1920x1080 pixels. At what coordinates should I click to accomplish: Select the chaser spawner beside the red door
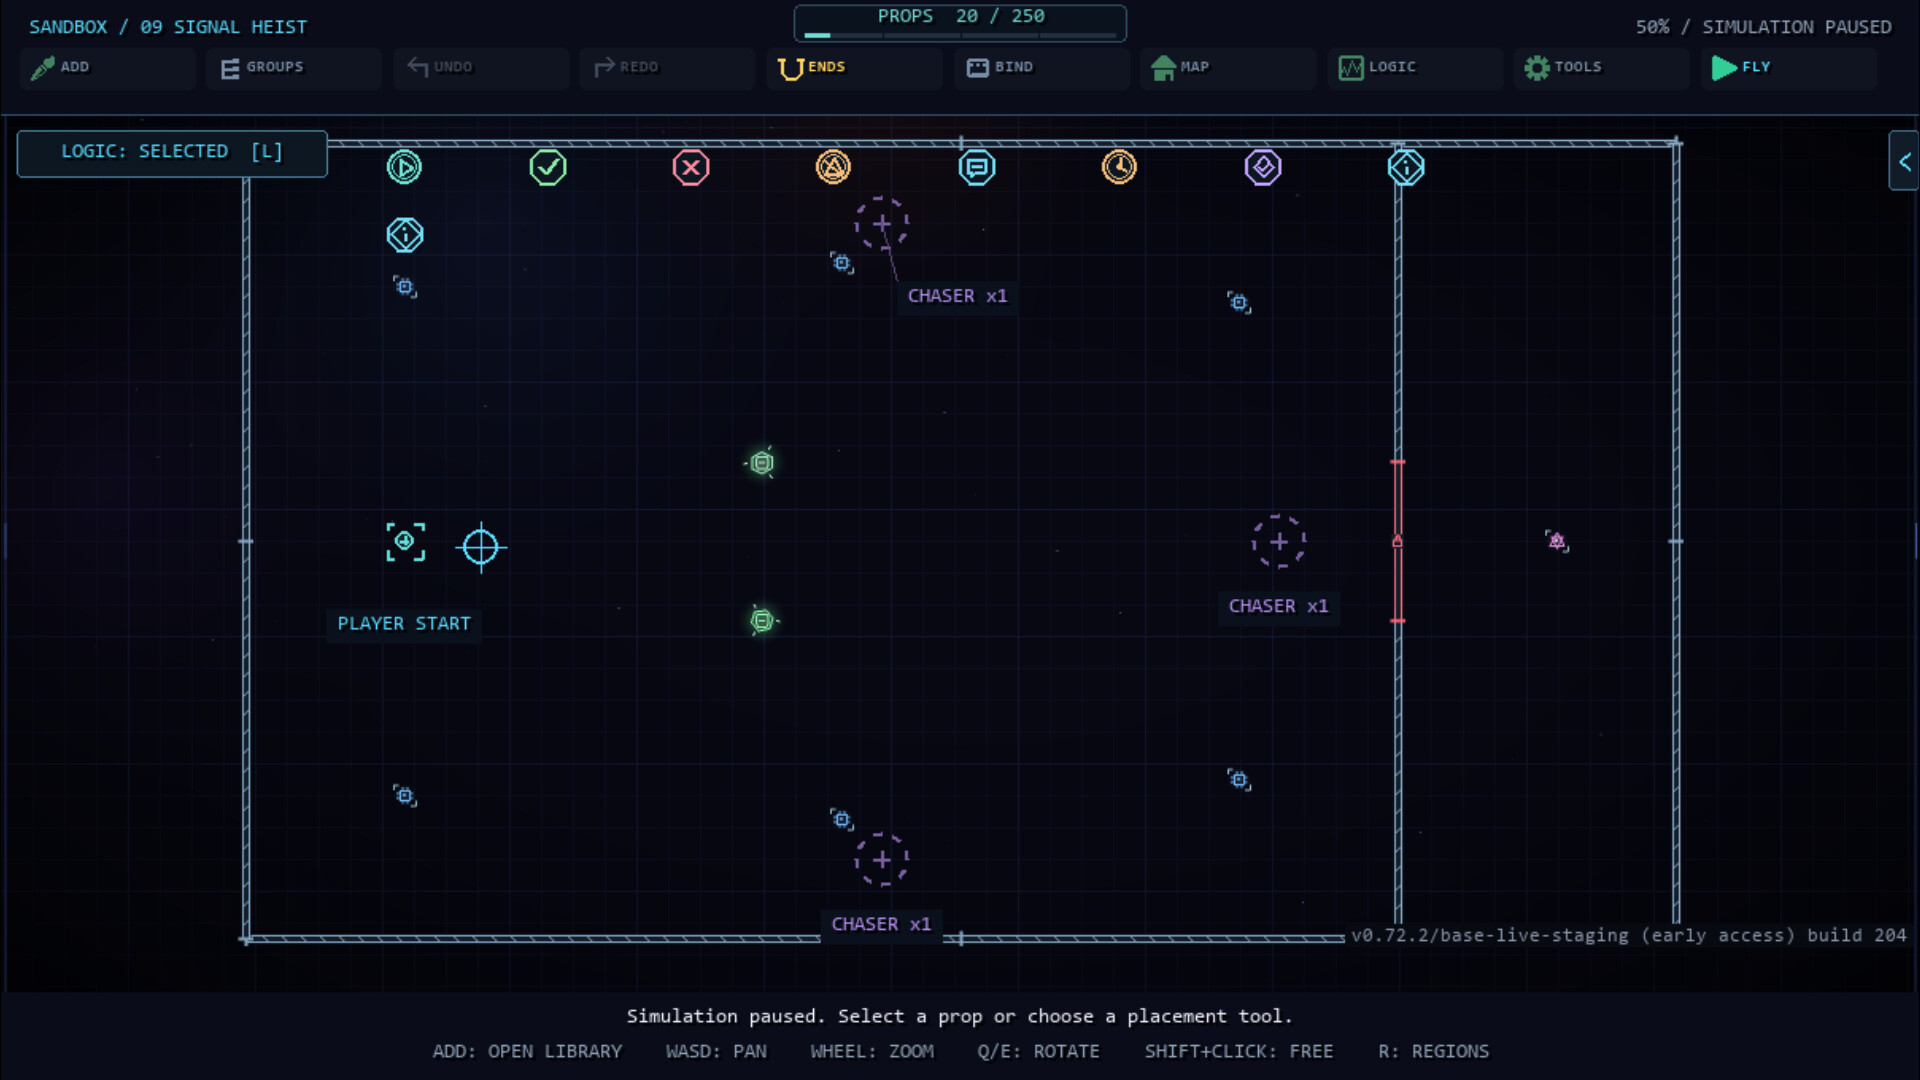tap(1279, 541)
